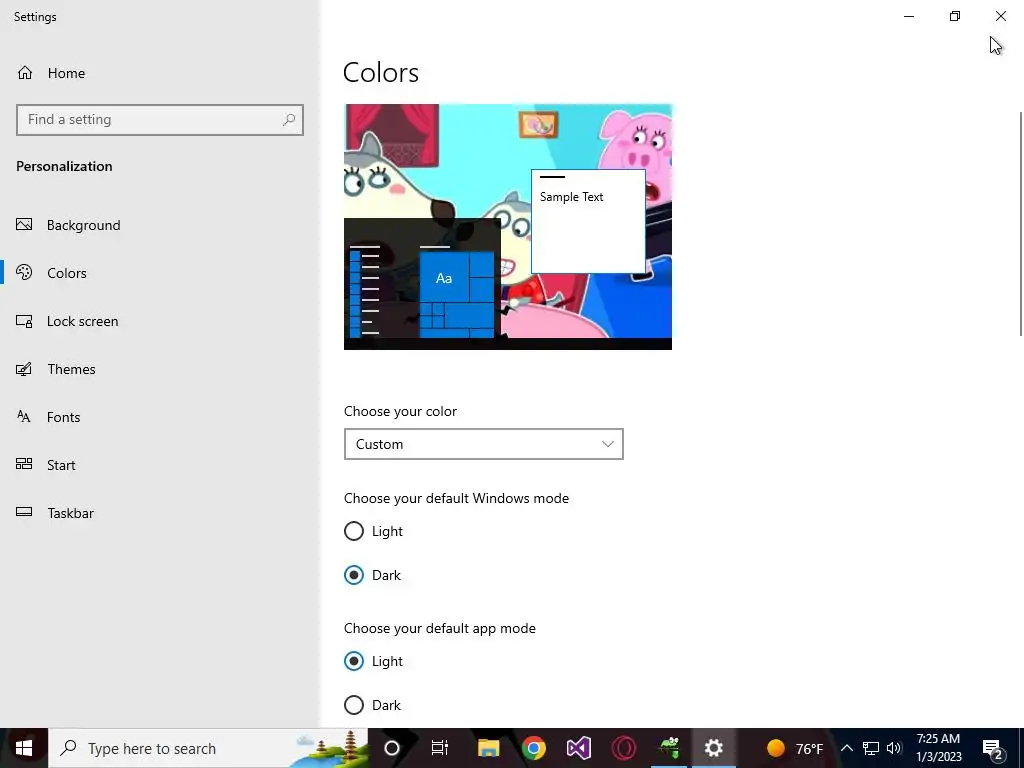Open the notification center icon

993,749
